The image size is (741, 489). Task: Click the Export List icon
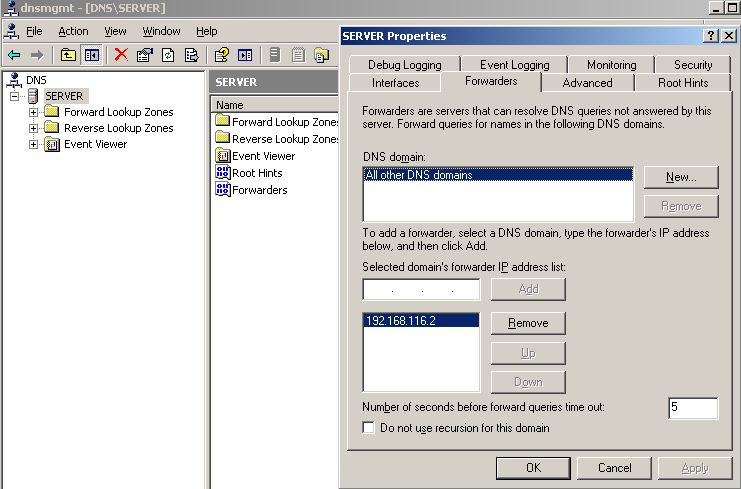click(x=191, y=55)
